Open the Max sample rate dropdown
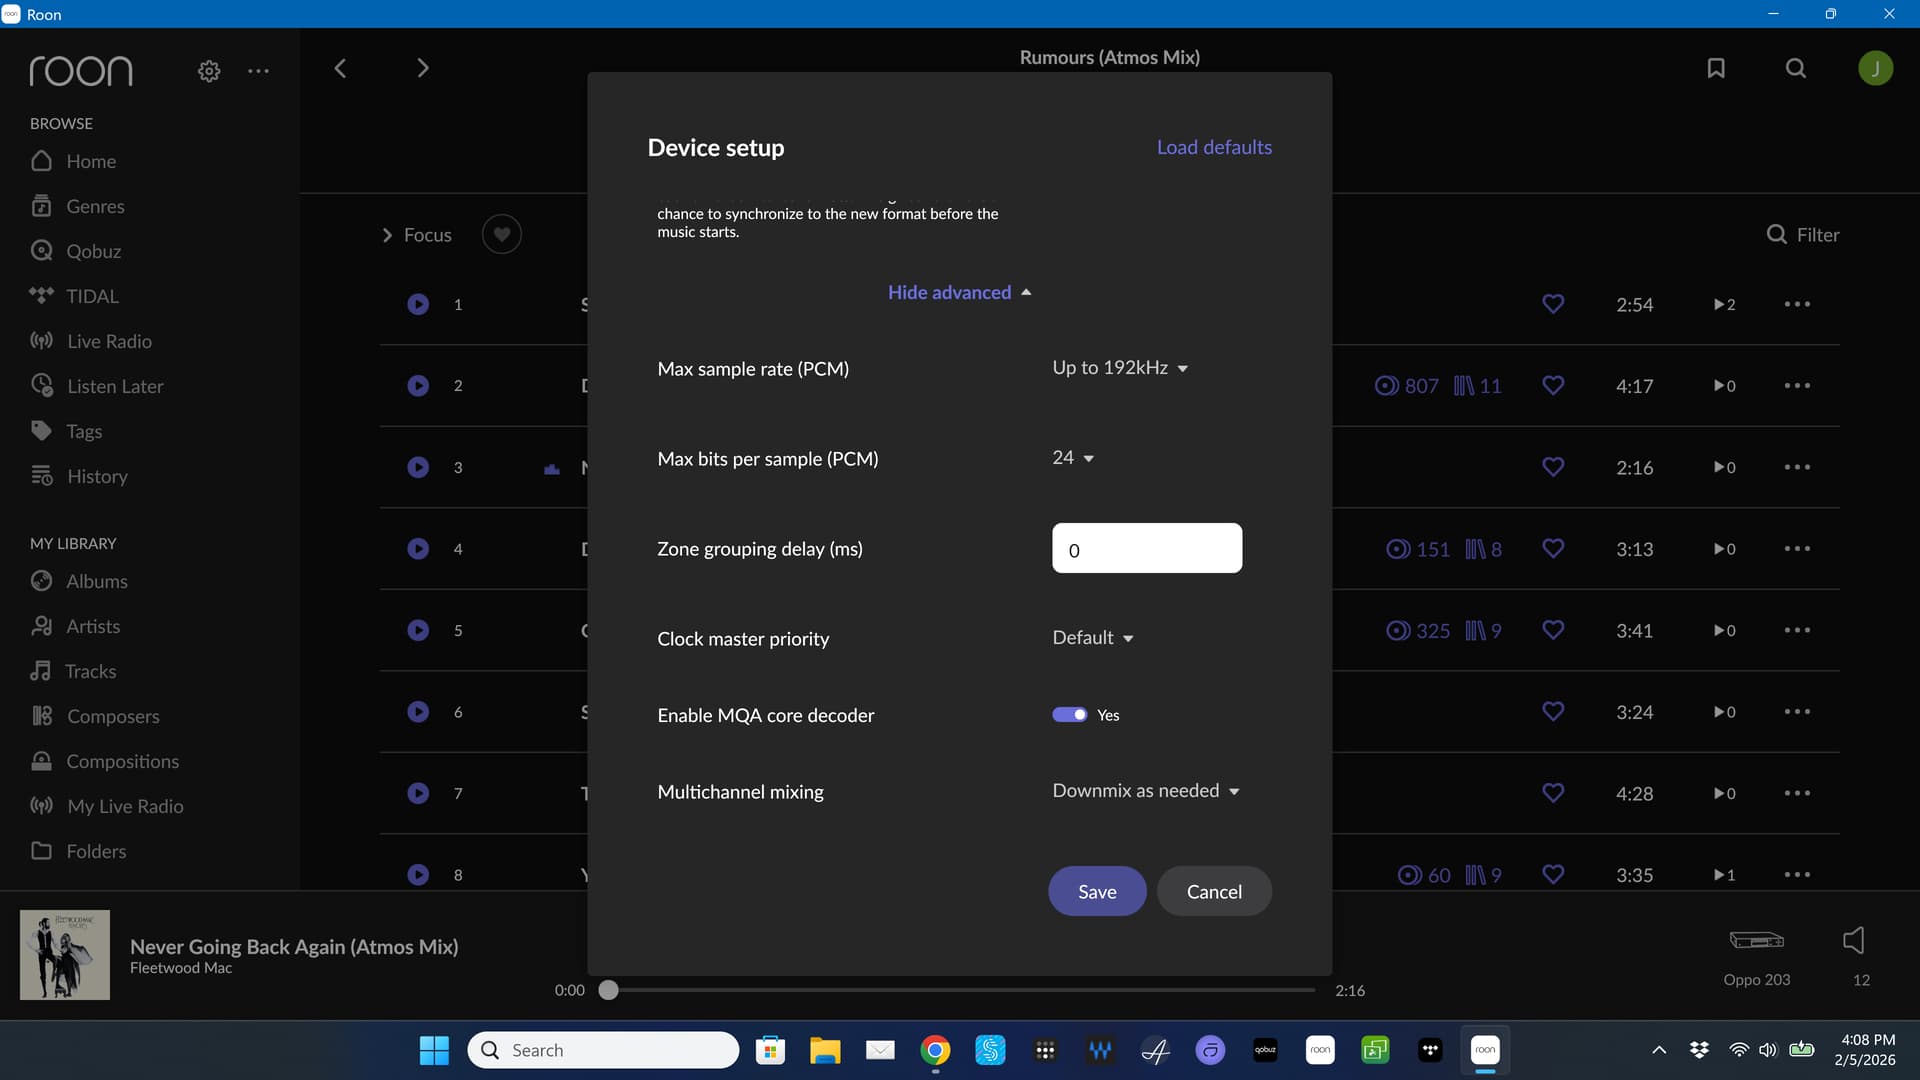 (x=1119, y=368)
